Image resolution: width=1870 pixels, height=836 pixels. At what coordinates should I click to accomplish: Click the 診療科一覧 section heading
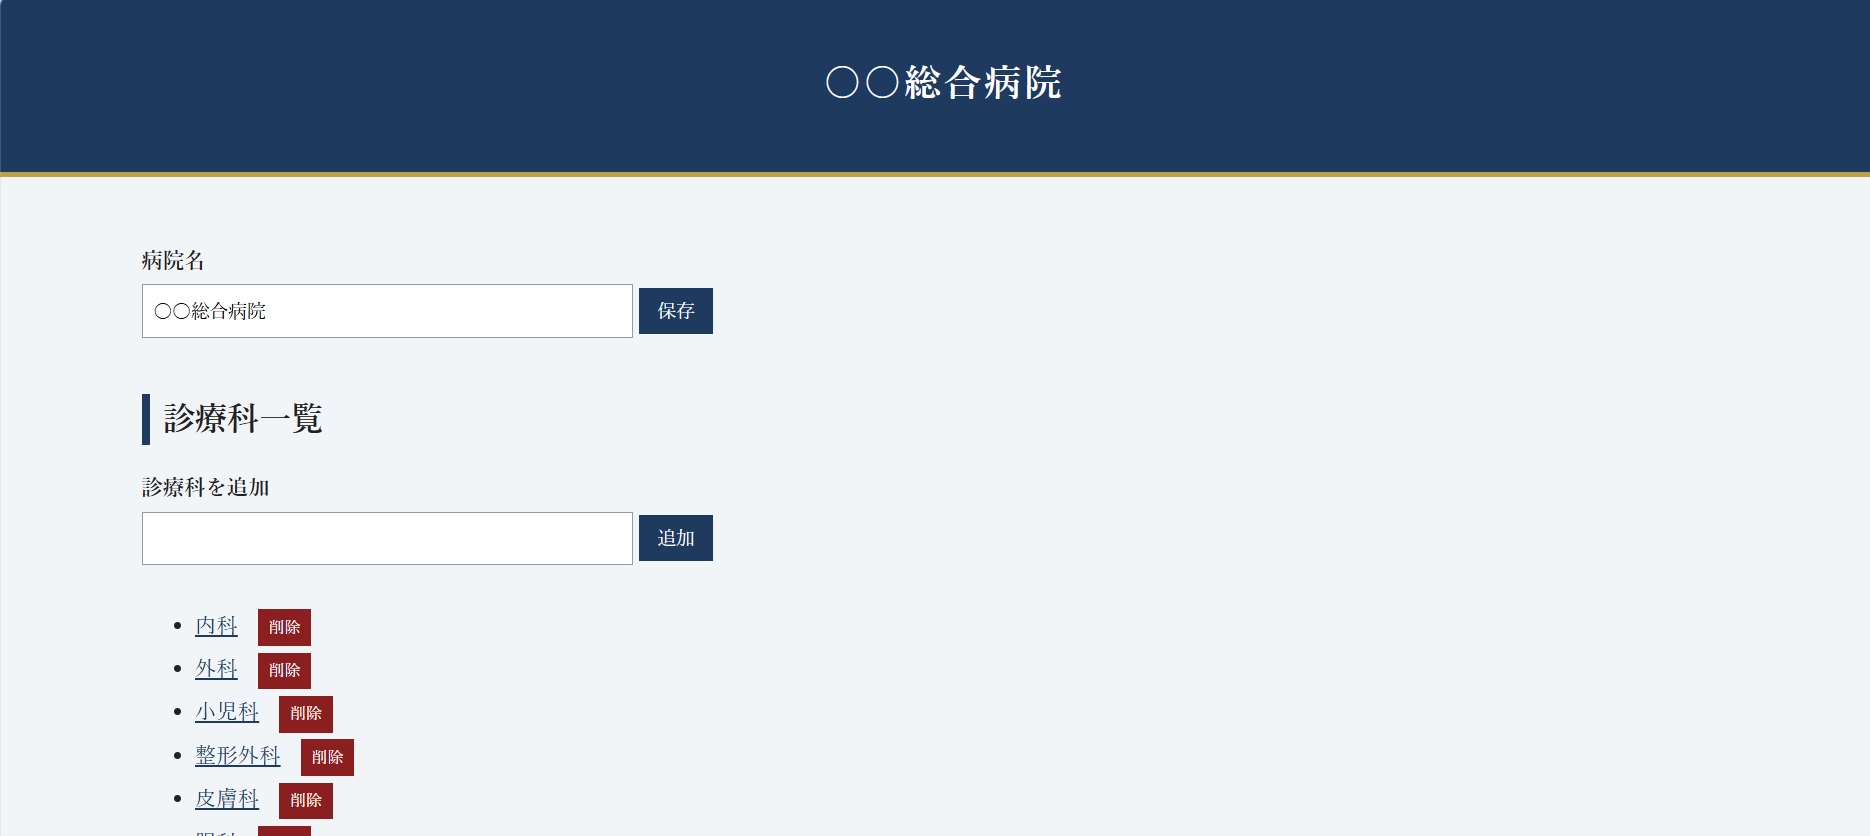[x=243, y=418]
